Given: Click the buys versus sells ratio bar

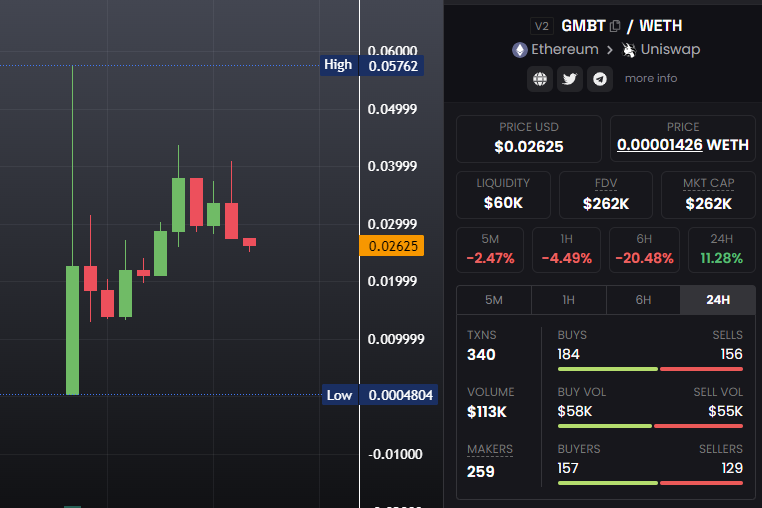Looking at the screenshot, I should tap(650, 369).
